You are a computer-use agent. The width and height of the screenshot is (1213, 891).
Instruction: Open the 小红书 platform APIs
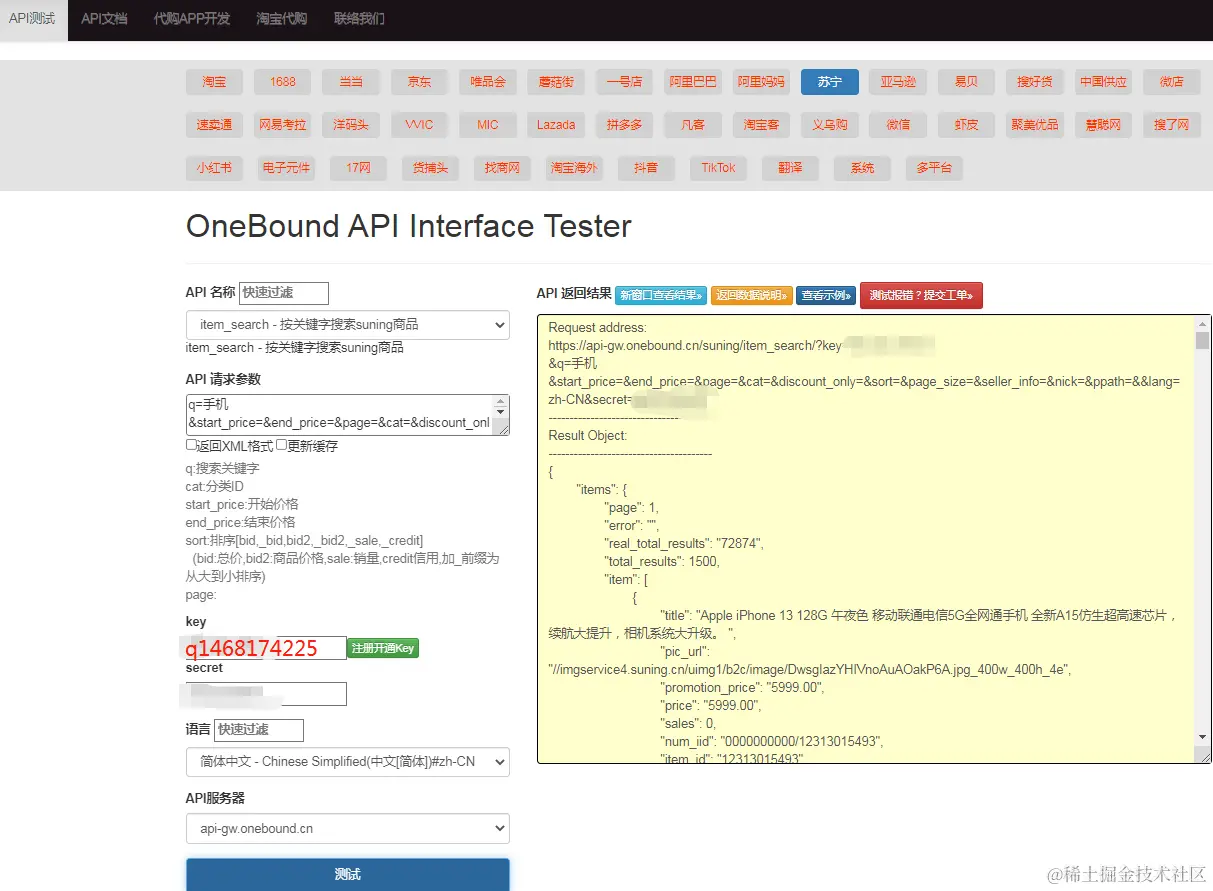[214, 168]
